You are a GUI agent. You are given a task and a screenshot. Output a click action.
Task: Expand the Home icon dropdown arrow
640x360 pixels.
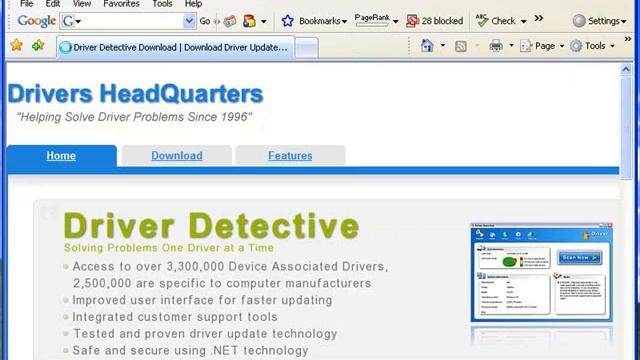[x=443, y=45]
